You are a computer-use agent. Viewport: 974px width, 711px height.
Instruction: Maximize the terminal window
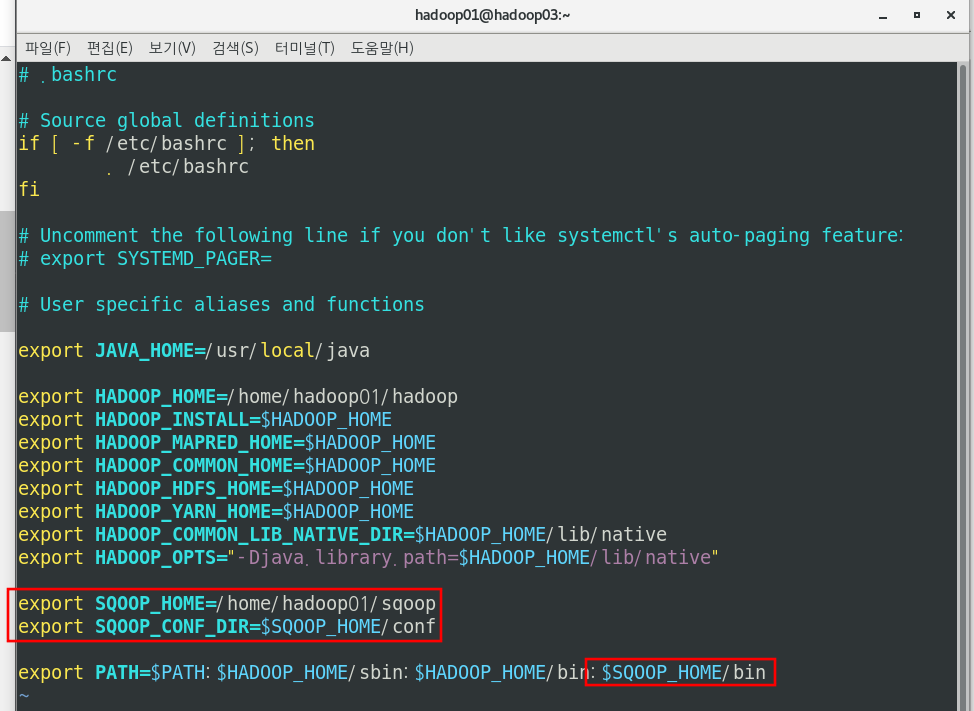coord(917,16)
